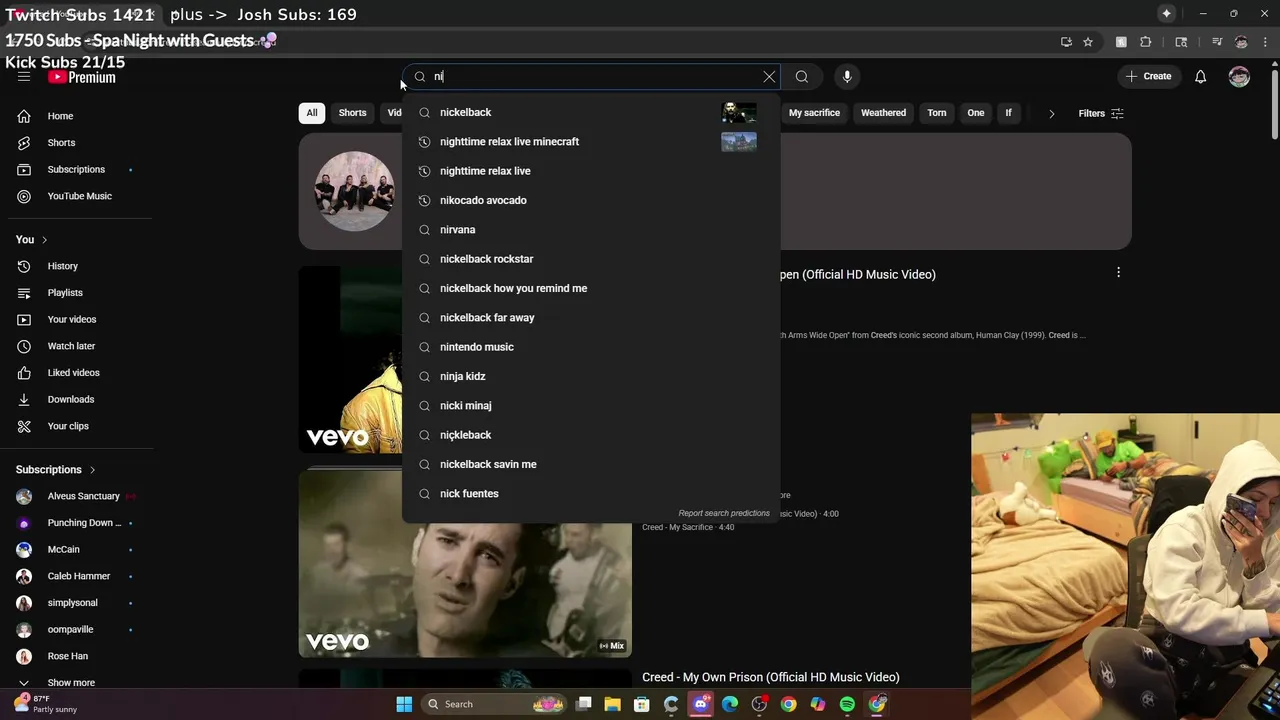
Task: Select the Weathered filter chip
Action: pyautogui.click(x=883, y=113)
